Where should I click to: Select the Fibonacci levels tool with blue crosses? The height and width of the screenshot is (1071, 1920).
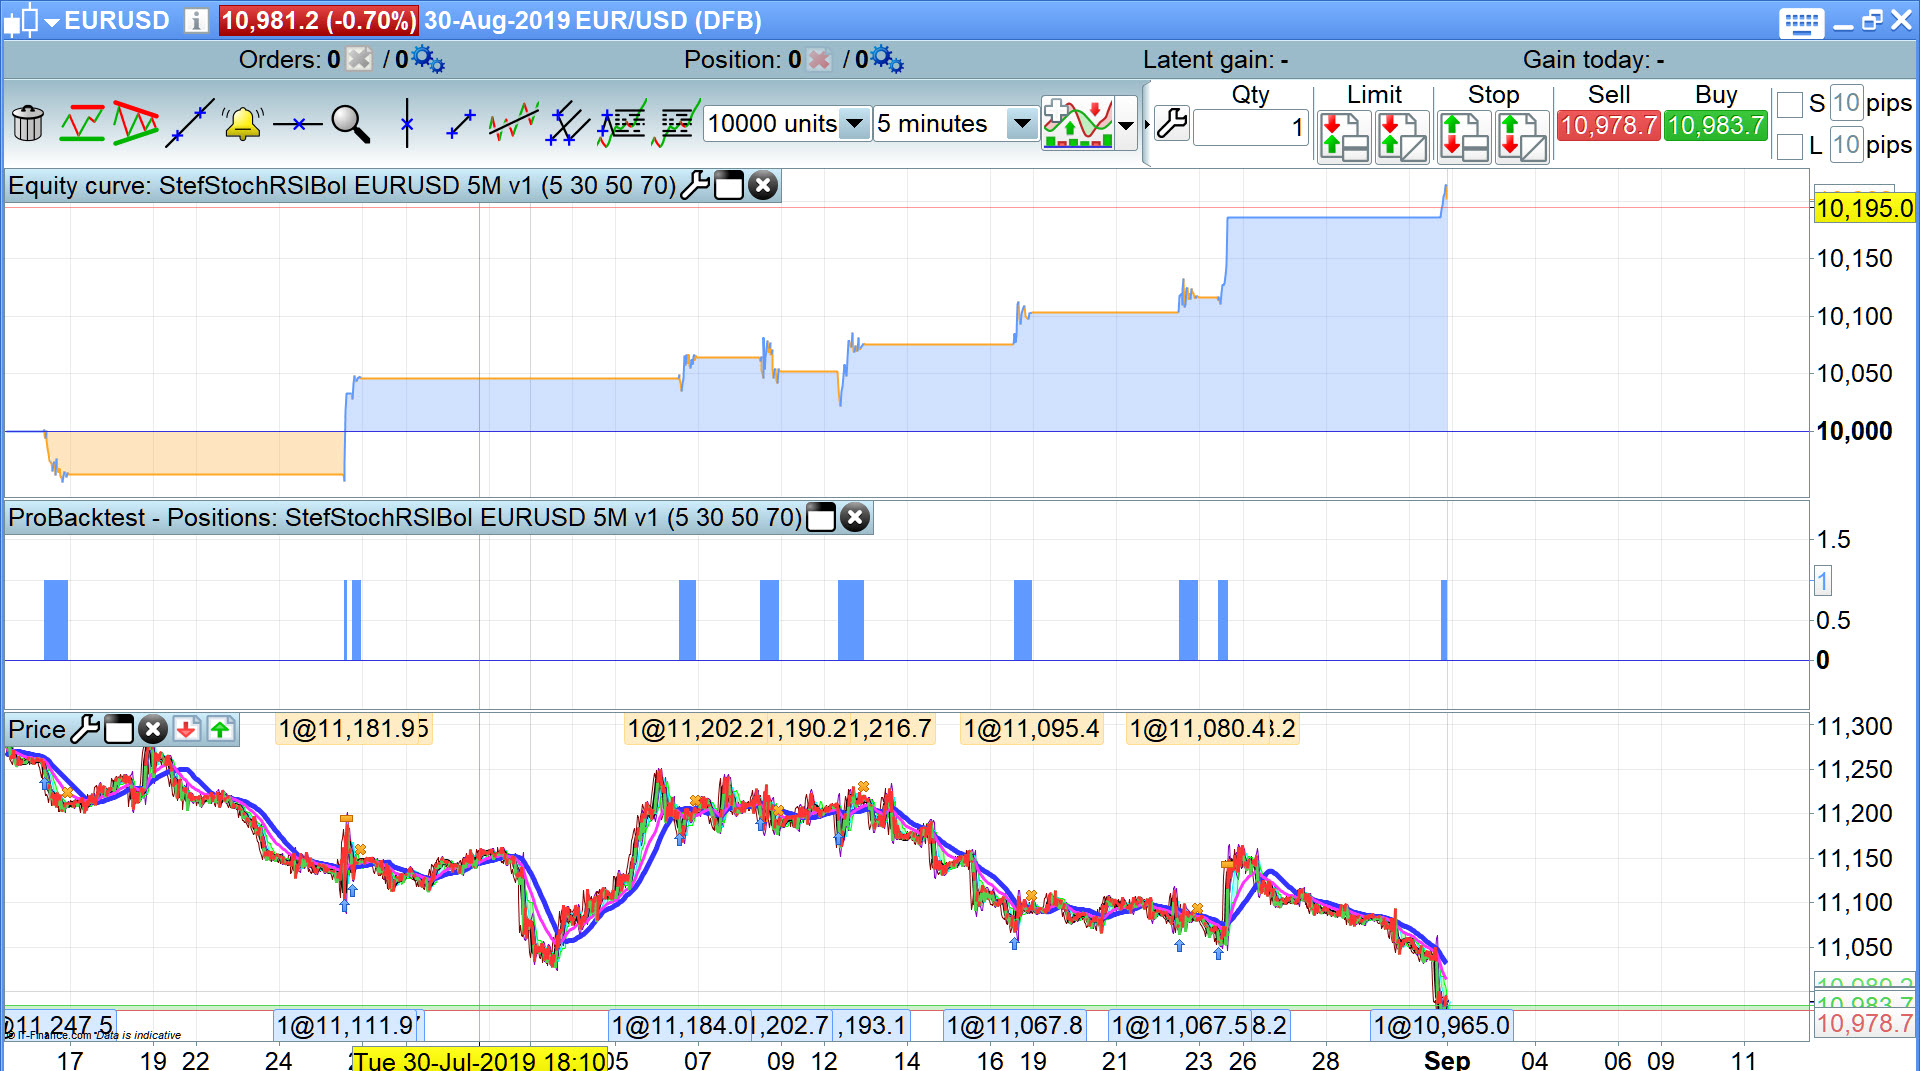(x=622, y=124)
